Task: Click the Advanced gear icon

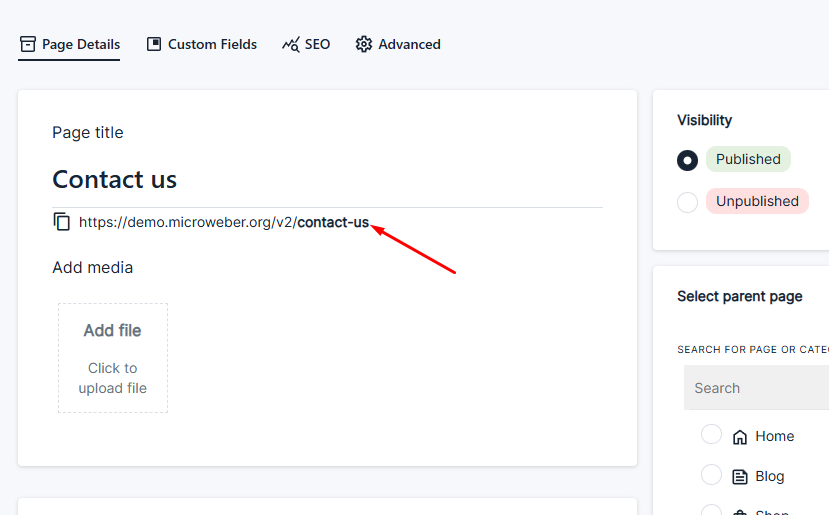Action: point(364,44)
